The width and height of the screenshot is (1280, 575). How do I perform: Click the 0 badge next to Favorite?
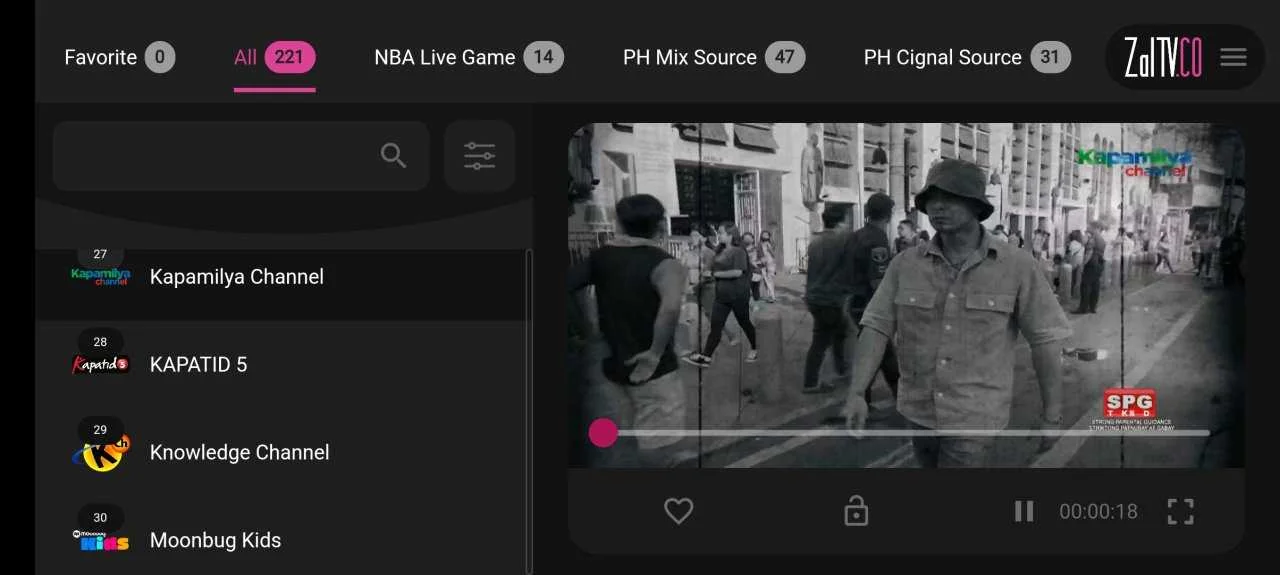click(x=160, y=57)
